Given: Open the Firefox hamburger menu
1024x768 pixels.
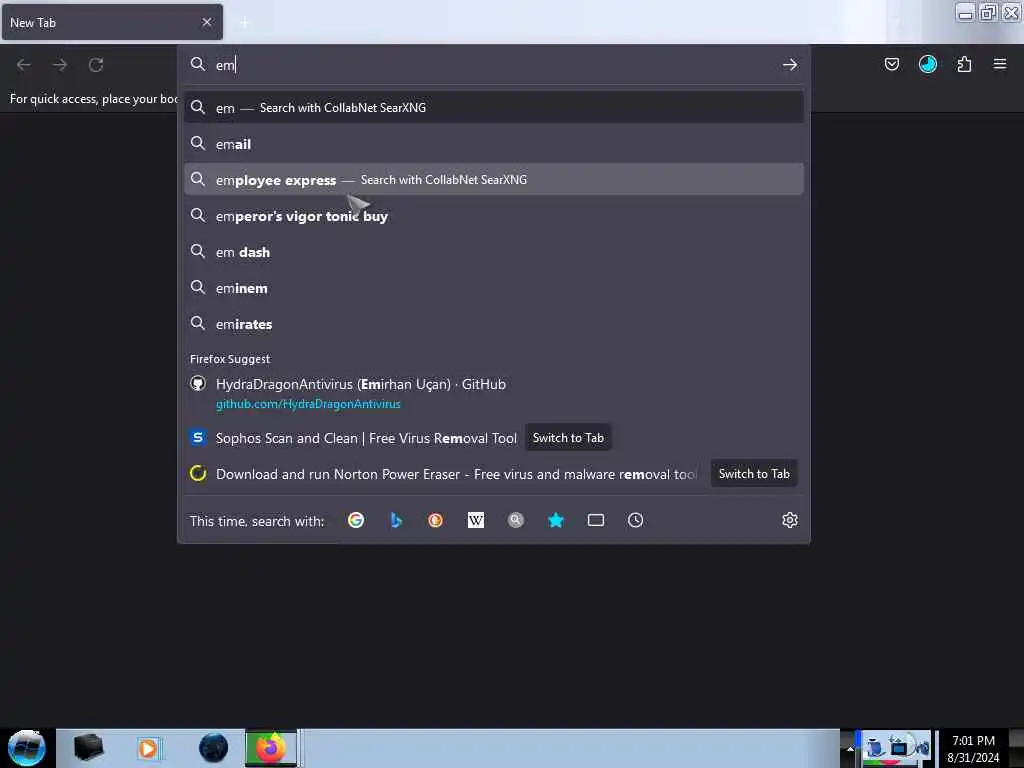Looking at the screenshot, I should click(999, 64).
